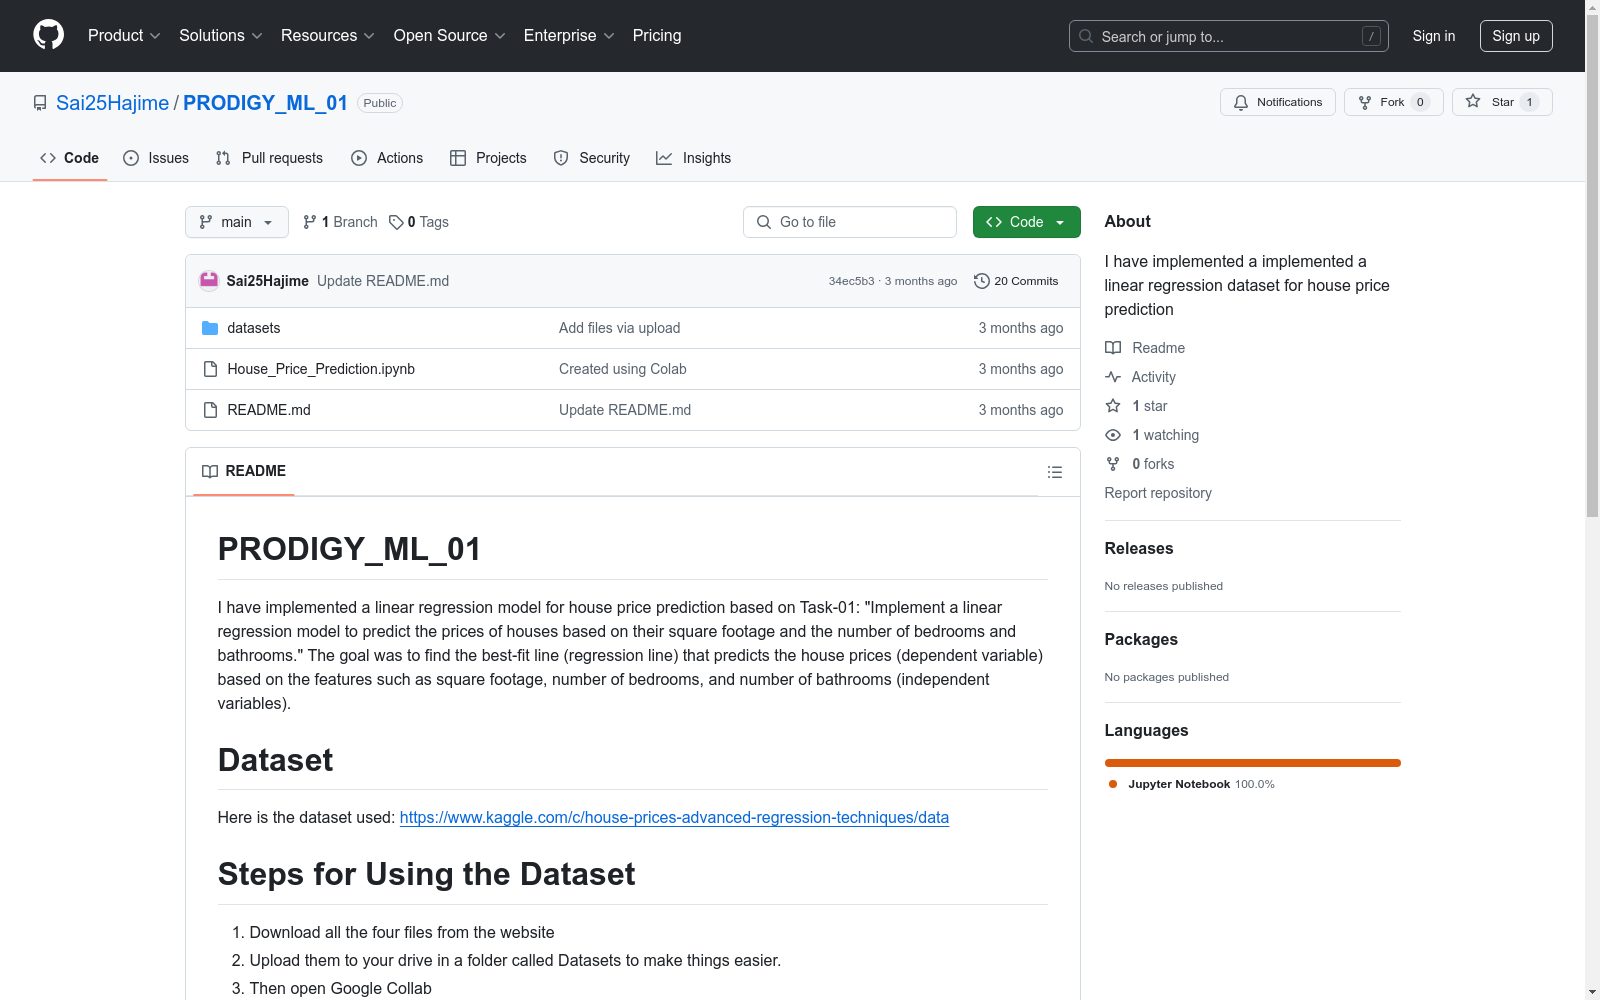
Task: Click the fork icon beside 0 forks
Action: [1113, 464]
